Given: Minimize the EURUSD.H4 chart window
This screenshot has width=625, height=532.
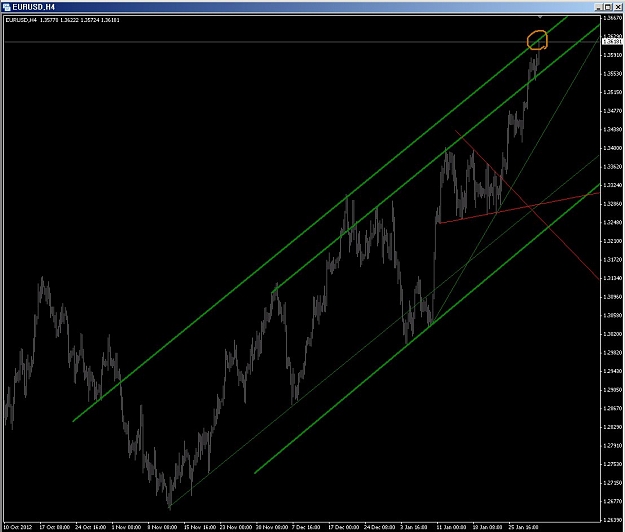Looking at the screenshot, I should (598, 7).
